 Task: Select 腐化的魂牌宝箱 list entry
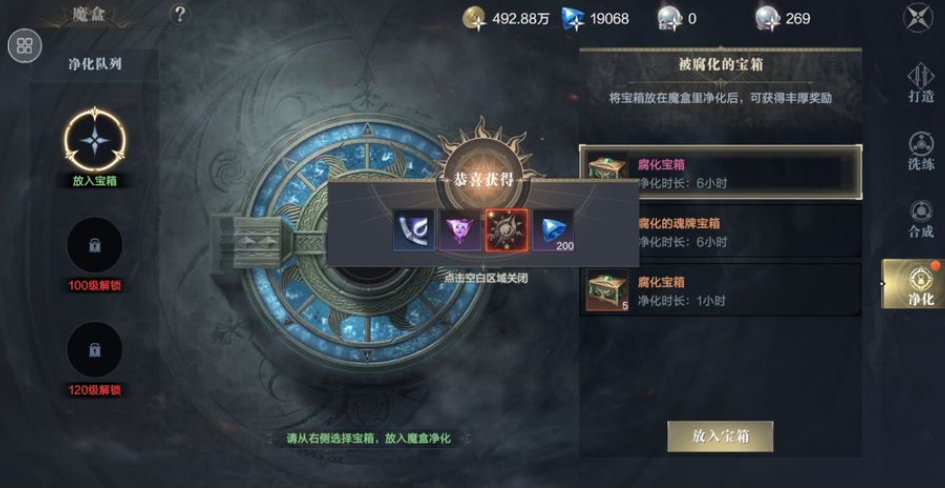[x=721, y=232]
